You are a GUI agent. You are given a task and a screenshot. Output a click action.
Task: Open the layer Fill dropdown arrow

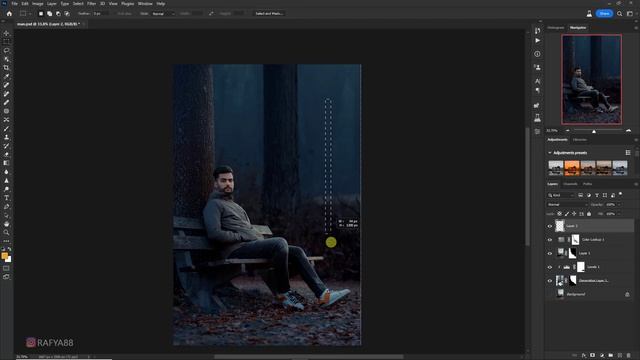619,214
